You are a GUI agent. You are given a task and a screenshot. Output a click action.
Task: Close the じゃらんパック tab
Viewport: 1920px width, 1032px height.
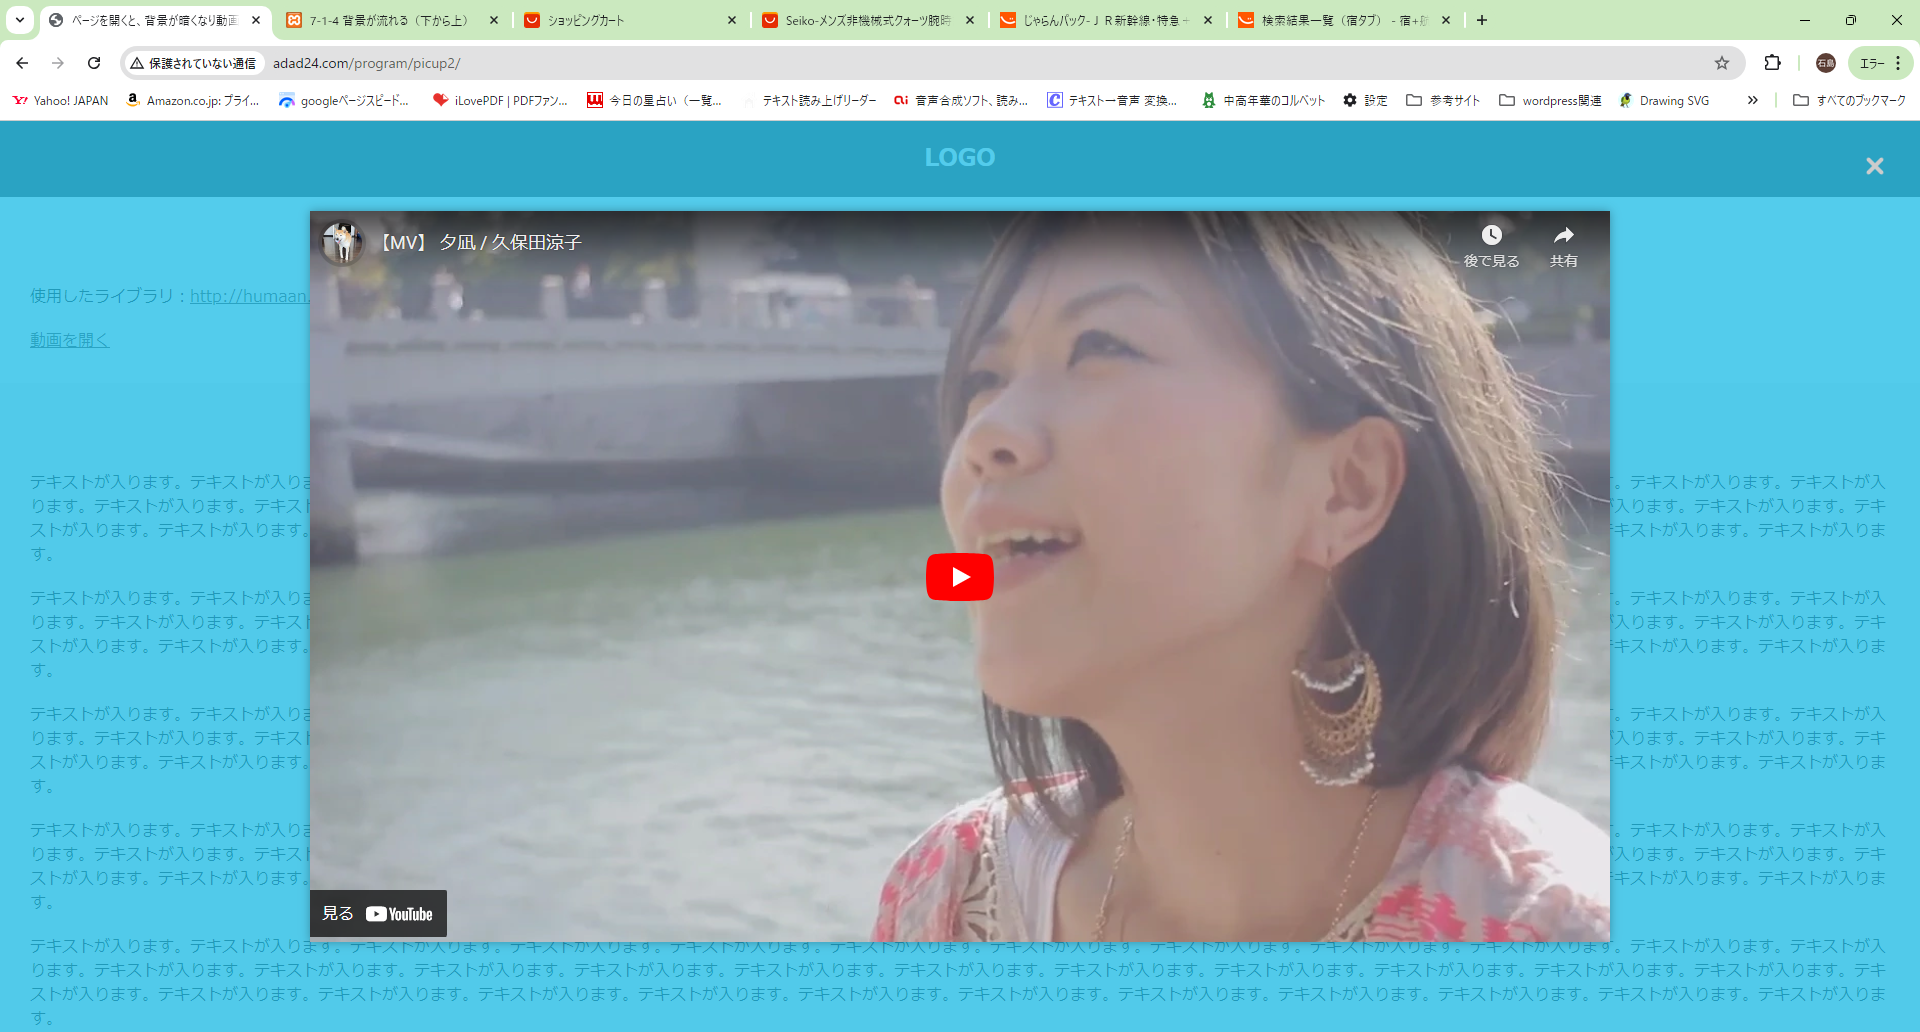click(x=1208, y=20)
